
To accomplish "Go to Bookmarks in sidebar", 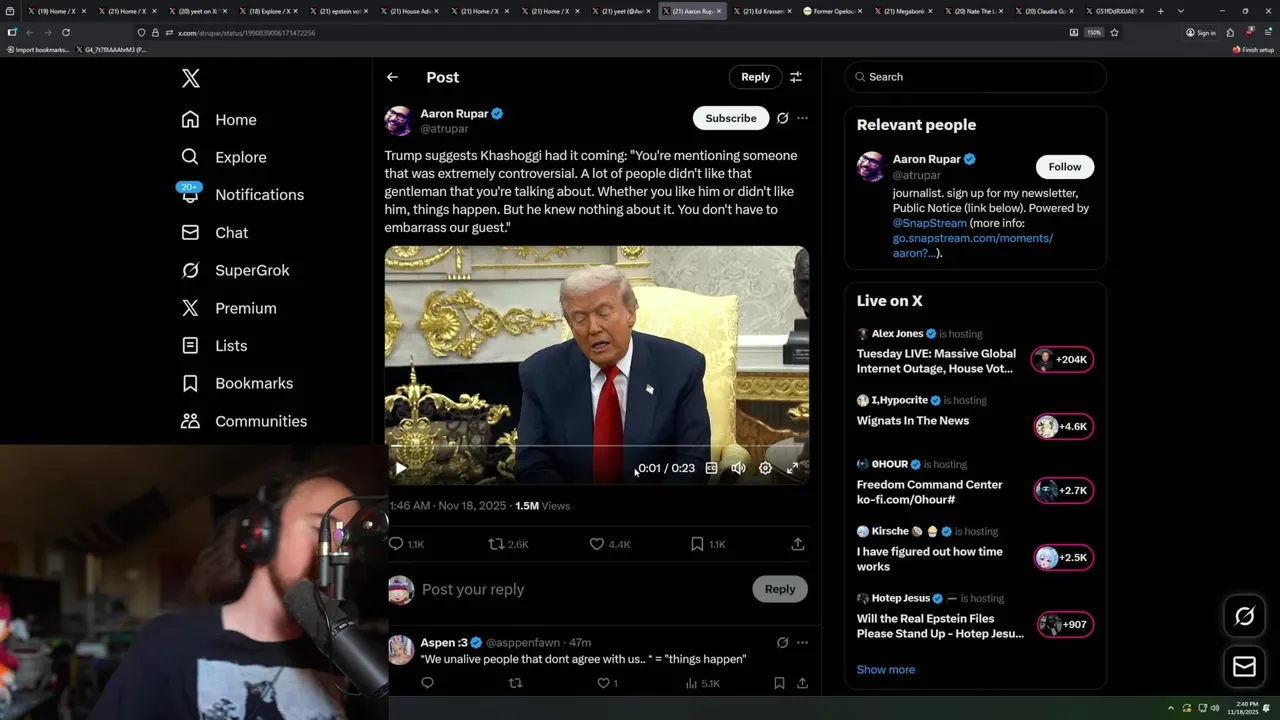I will tap(253, 383).
